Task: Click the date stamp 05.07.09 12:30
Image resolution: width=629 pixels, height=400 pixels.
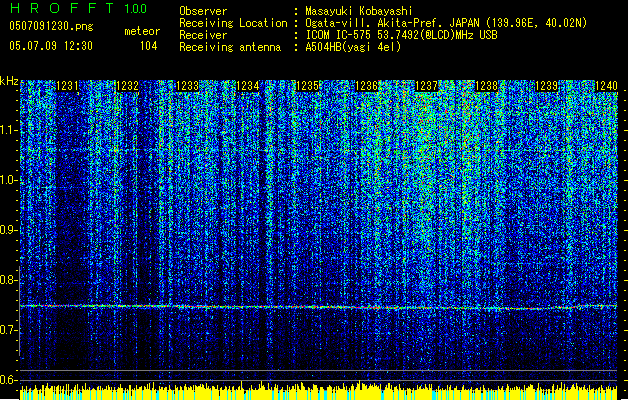Action: [51, 46]
